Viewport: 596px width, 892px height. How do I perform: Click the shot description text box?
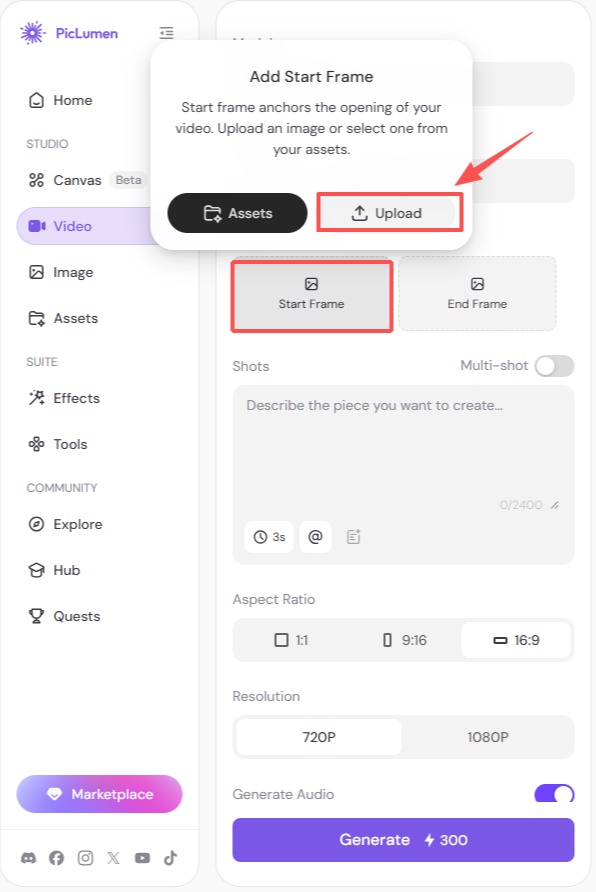click(x=403, y=449)
